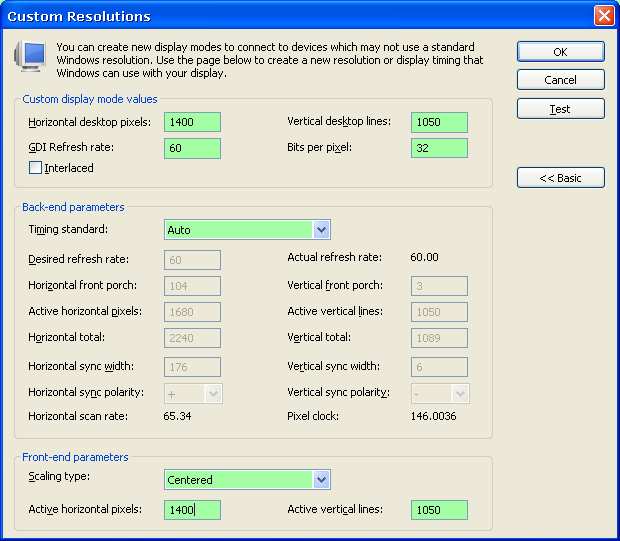This screenshot has height=541, width=620.
Task: Click the monitor icon beside the description
Action: click(x=30, y=56)
